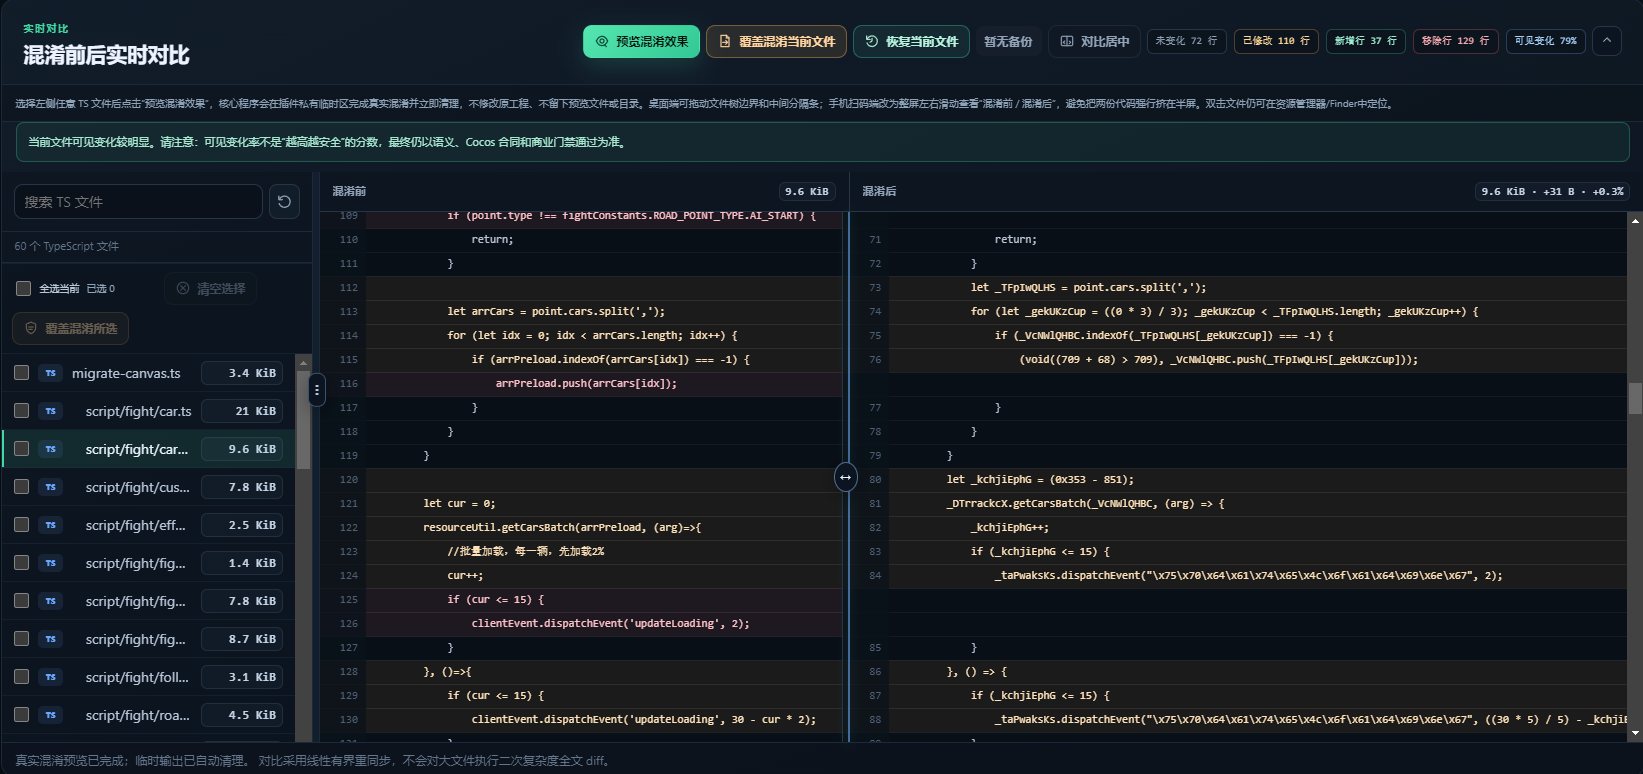1643x774 pixels.
Task: Click the TS badge of script/fight/car.ts
Action: pyautogui.click(x=50, y=411)
